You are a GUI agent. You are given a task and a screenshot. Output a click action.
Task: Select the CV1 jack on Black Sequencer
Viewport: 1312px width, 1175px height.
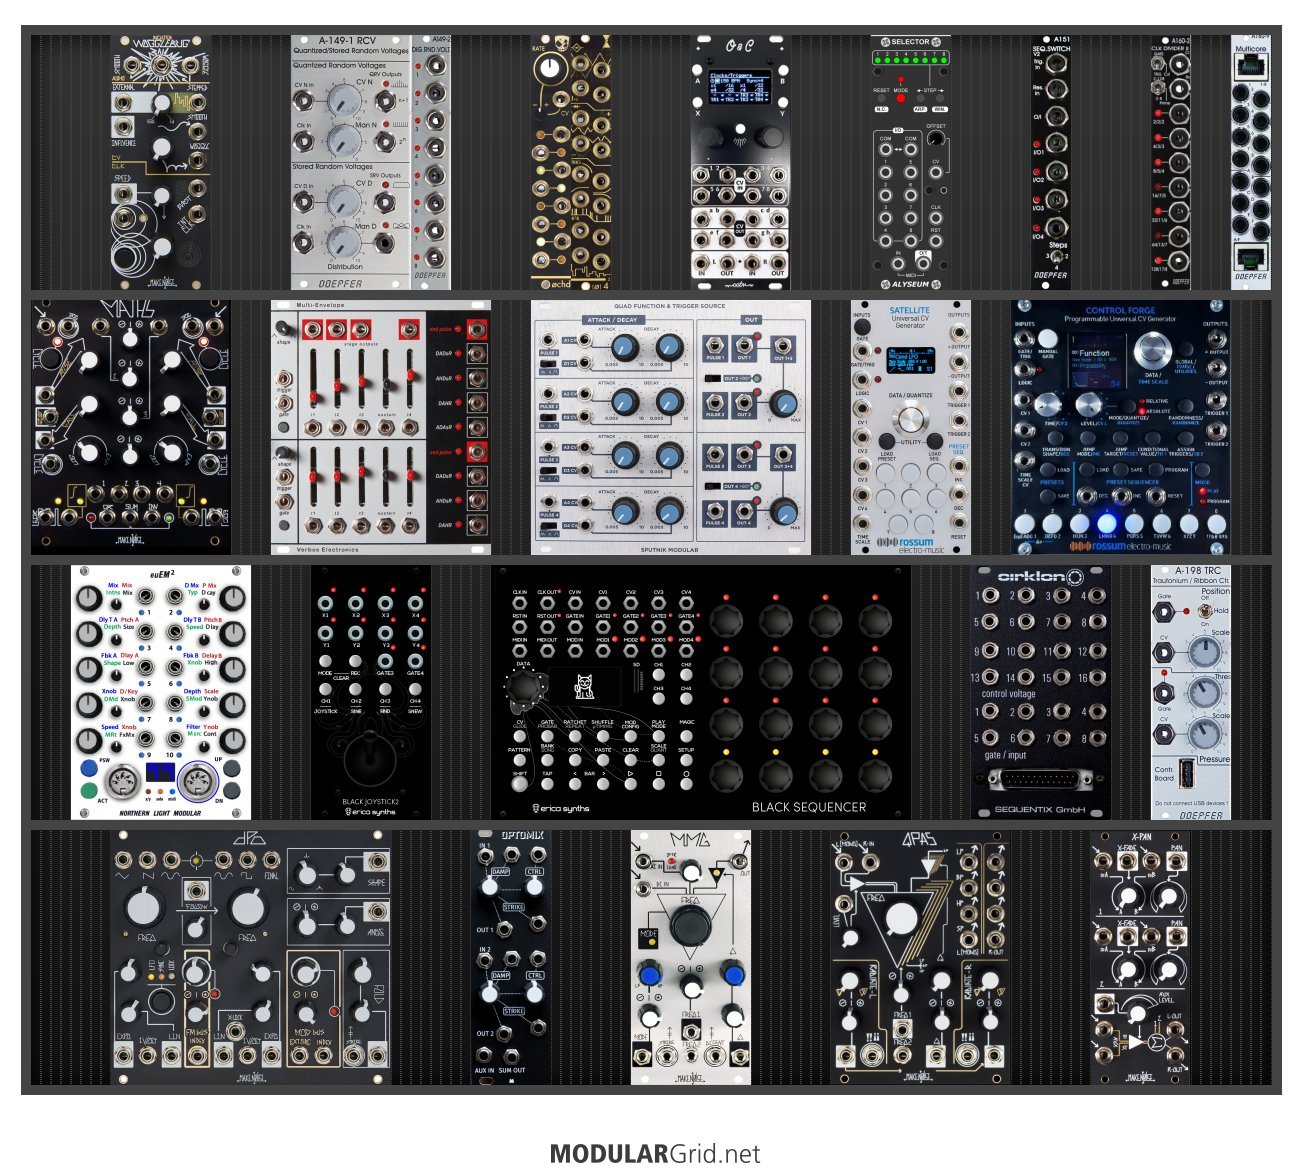point(603,604)
